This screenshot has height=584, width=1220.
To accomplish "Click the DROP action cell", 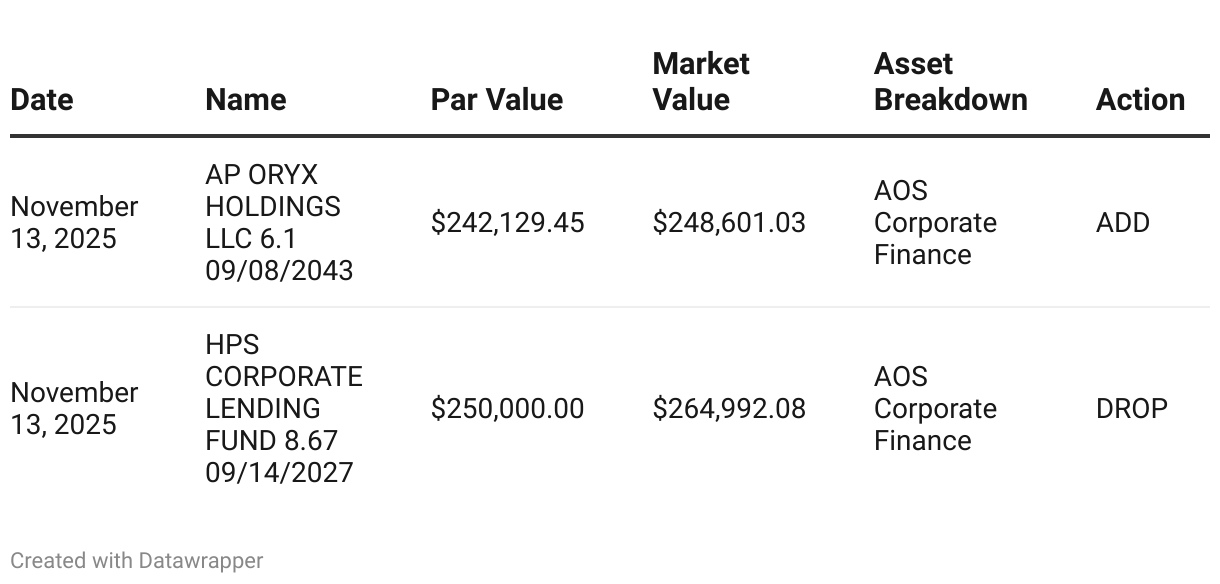I will 1132,409.
